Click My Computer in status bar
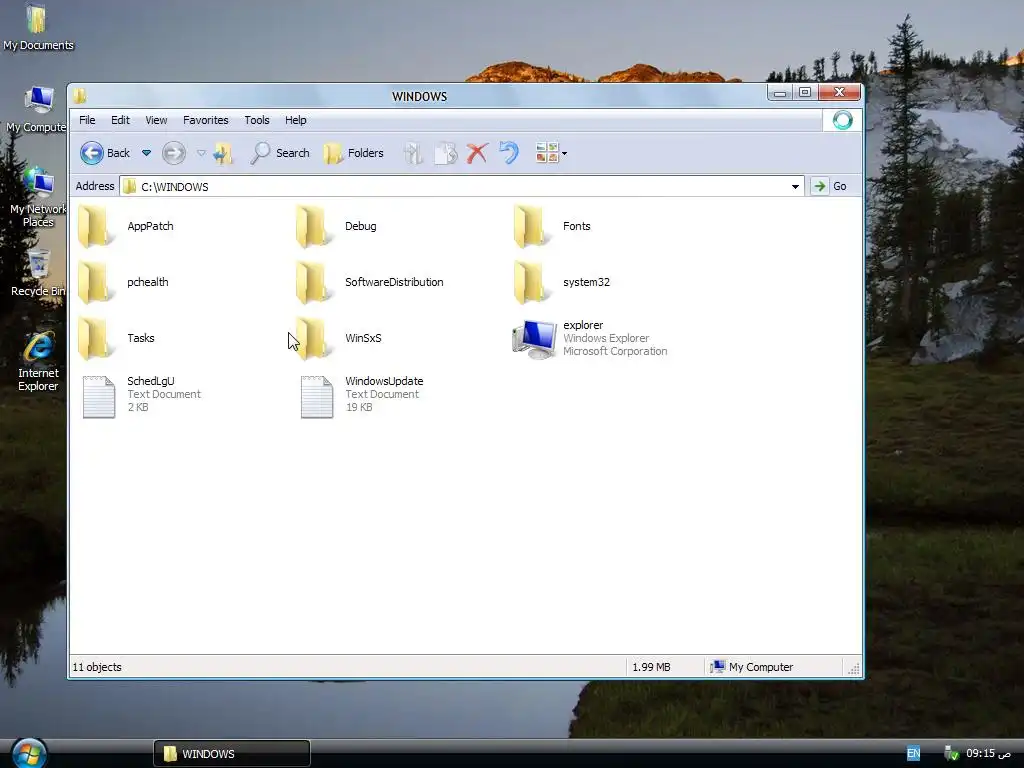 (752, 667)
